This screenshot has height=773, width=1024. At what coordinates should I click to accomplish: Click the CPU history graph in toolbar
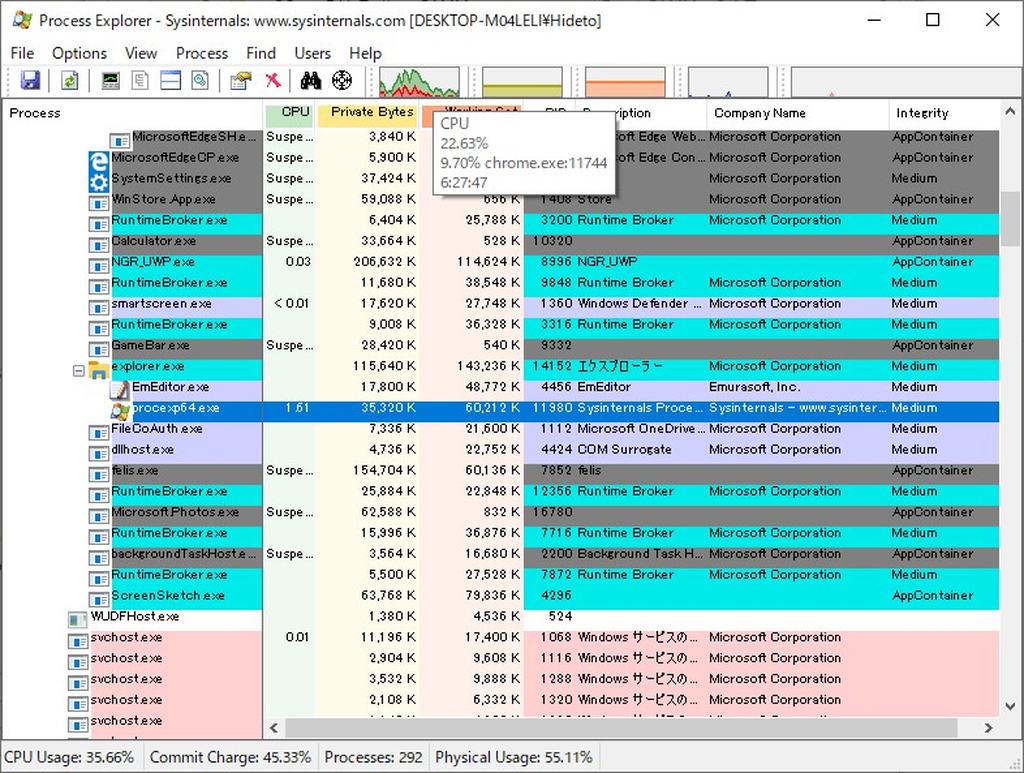[x=420, y=80]
